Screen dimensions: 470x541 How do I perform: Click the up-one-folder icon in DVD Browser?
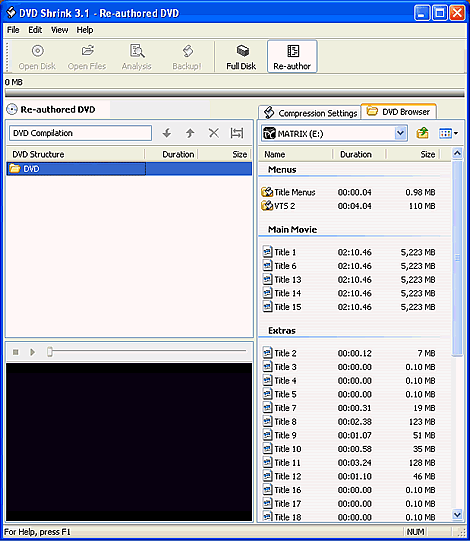click(x=423, y=133)
